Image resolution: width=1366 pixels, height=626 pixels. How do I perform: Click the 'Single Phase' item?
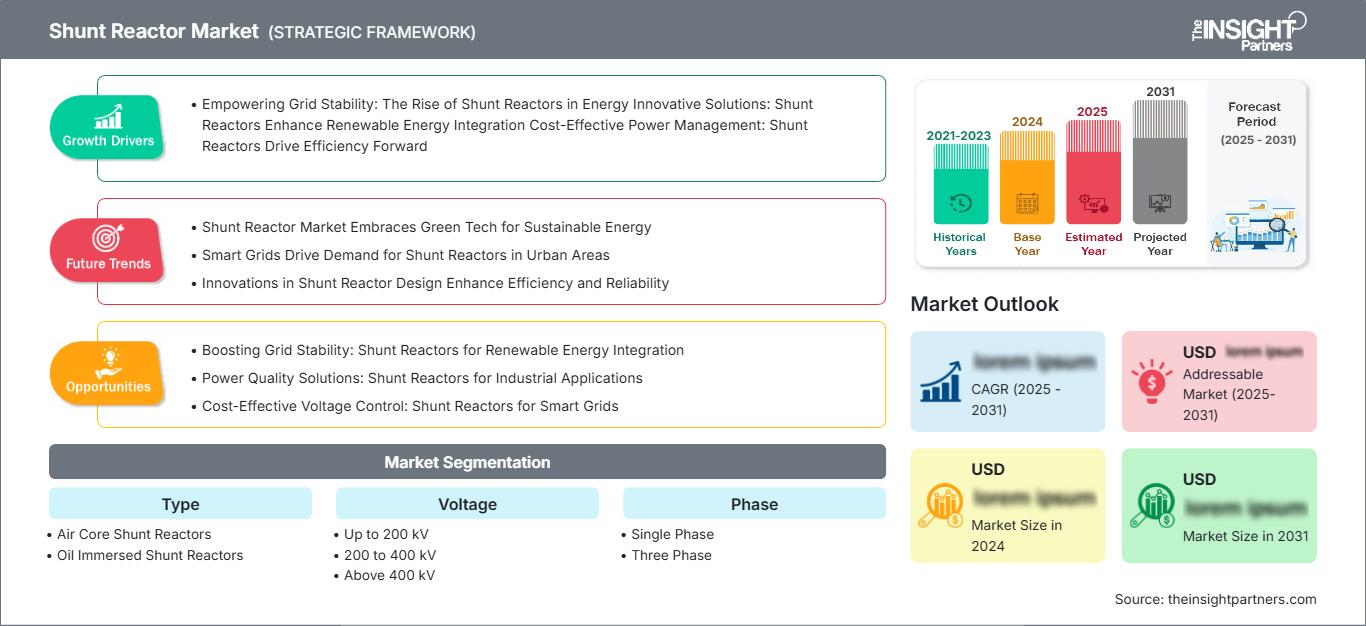pos(673,534)
